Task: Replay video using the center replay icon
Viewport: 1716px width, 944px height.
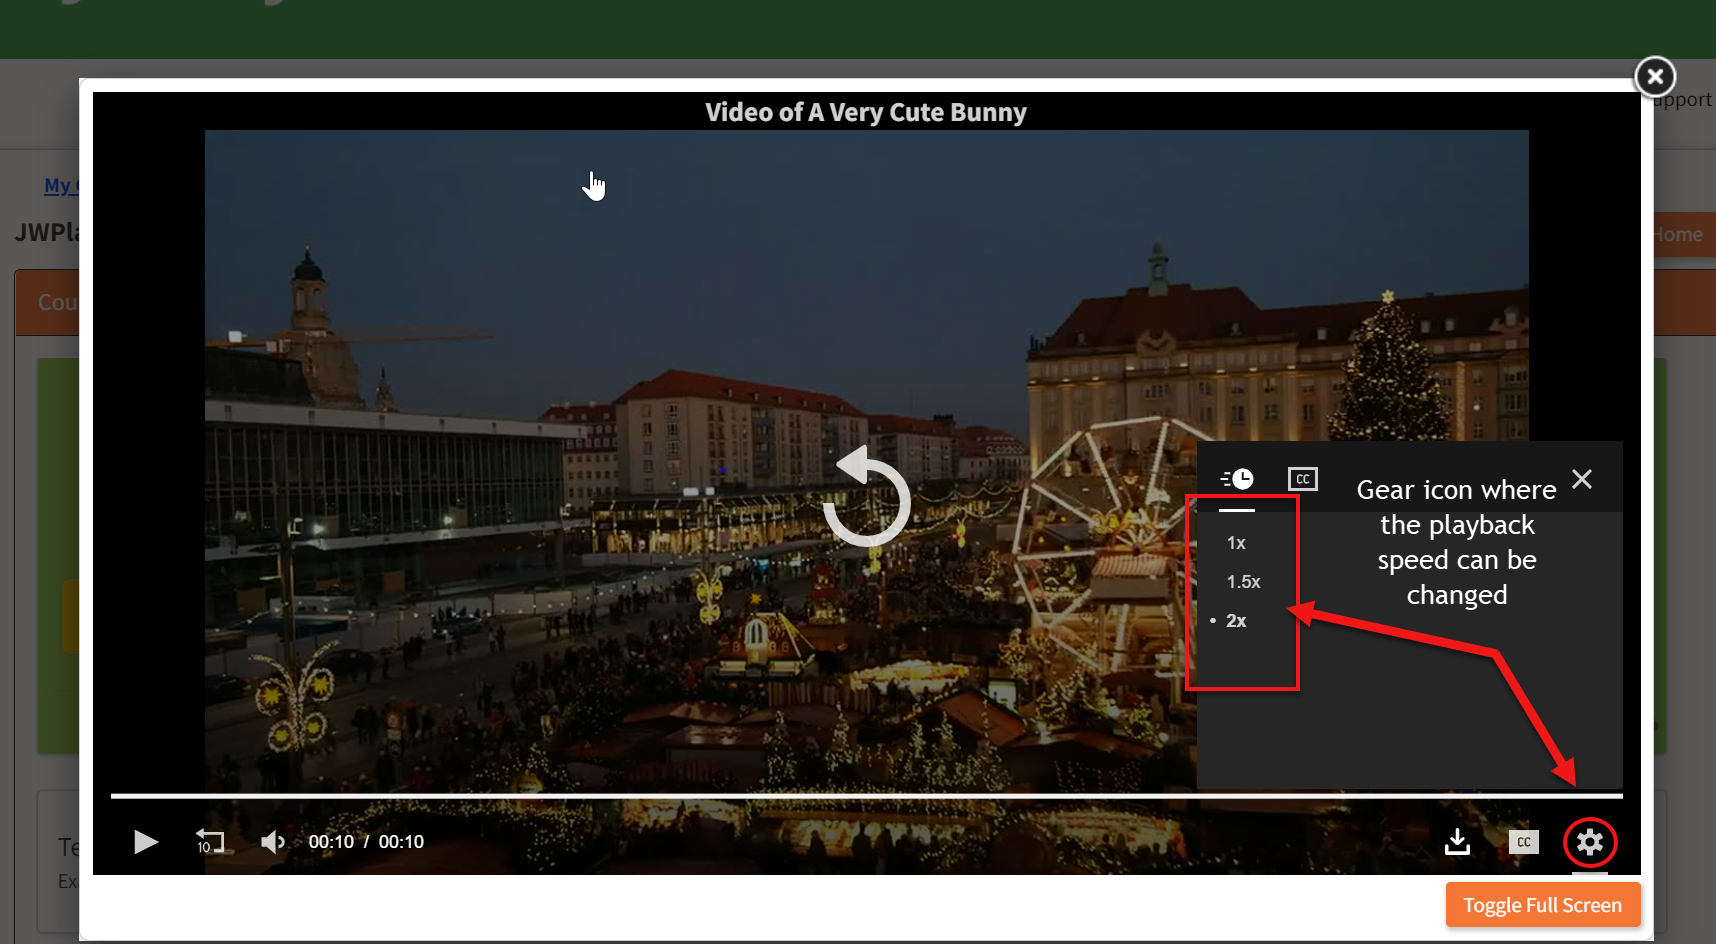Action: tap(866, 497)
